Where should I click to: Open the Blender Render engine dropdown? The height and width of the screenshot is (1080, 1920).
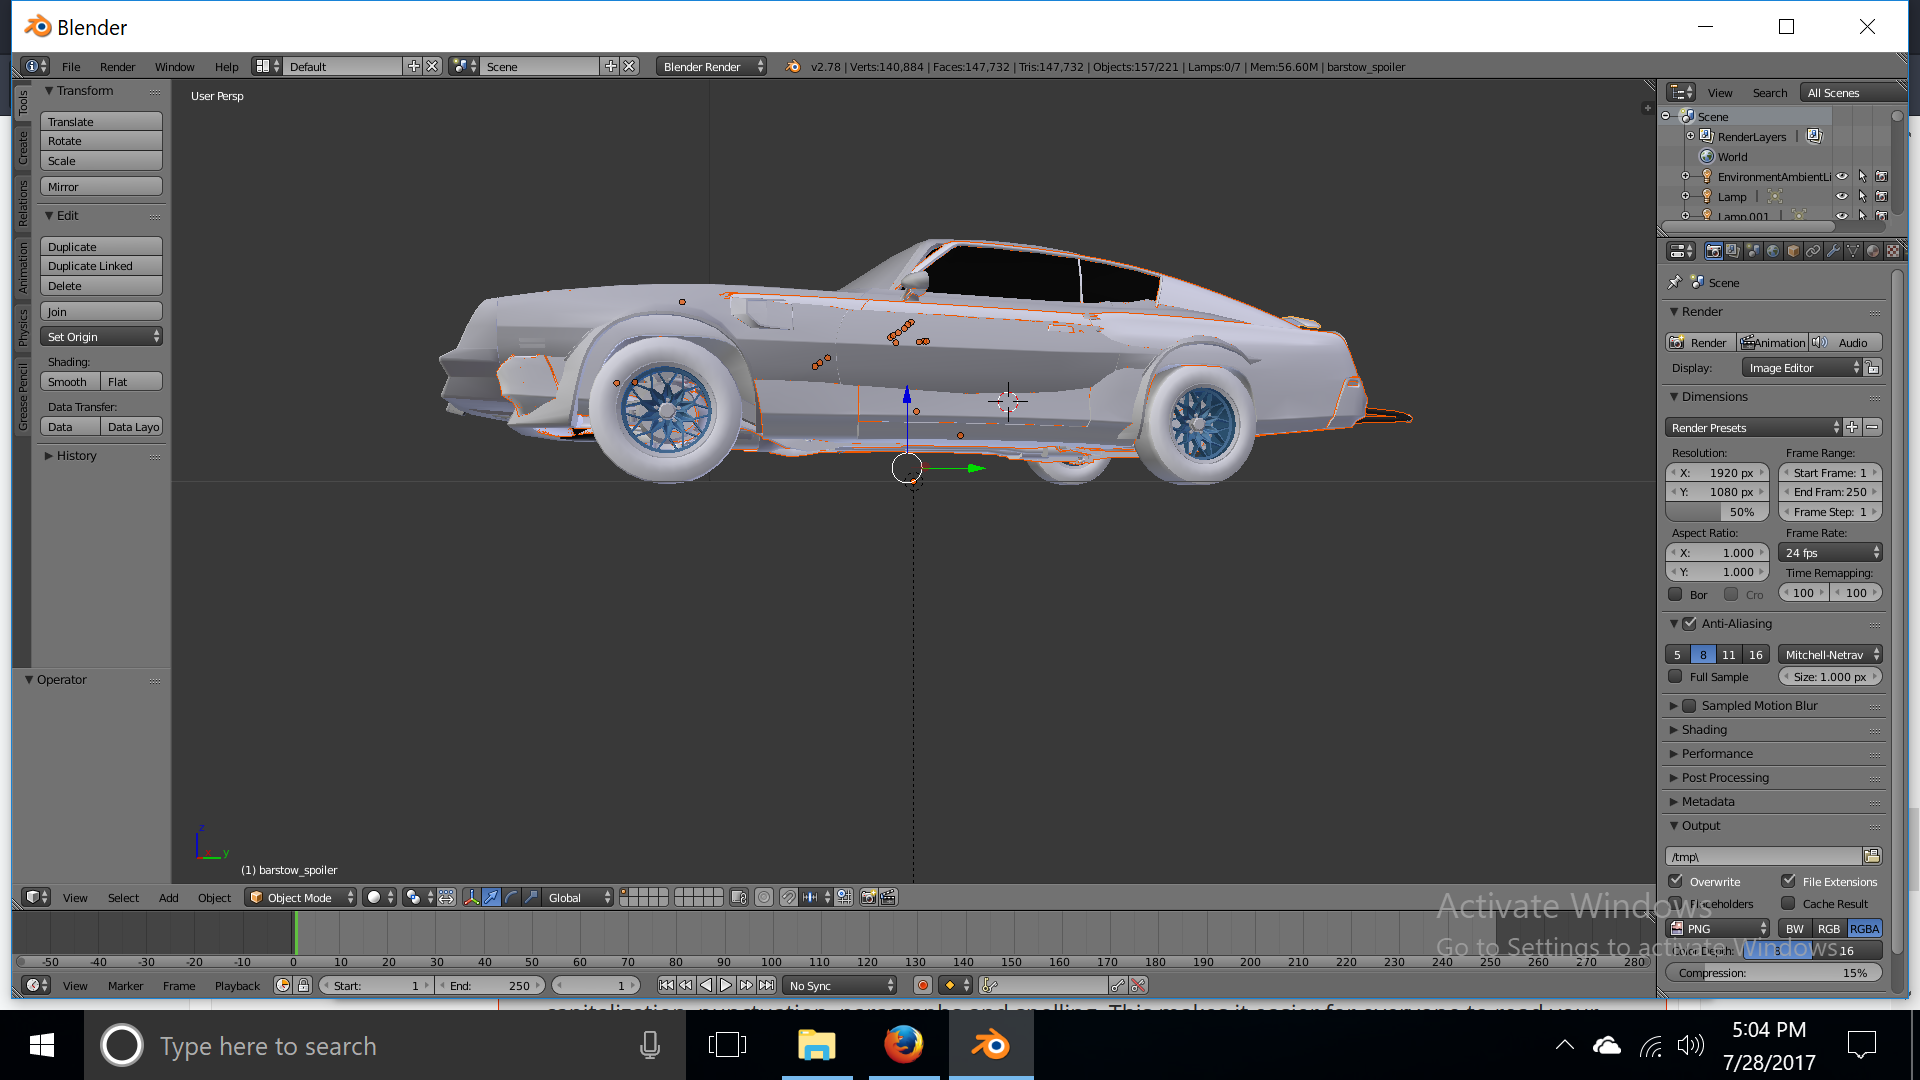(x=711, y=66)
